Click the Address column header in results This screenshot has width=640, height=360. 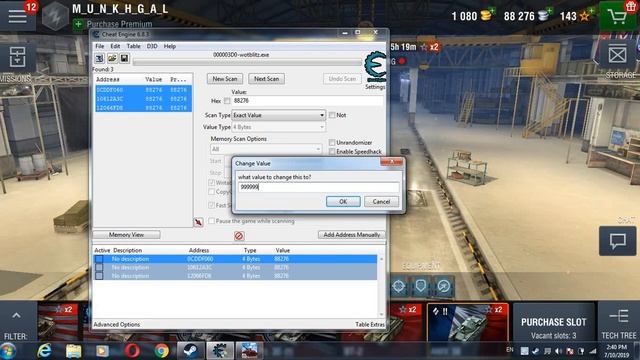click(x=108, y=79)
